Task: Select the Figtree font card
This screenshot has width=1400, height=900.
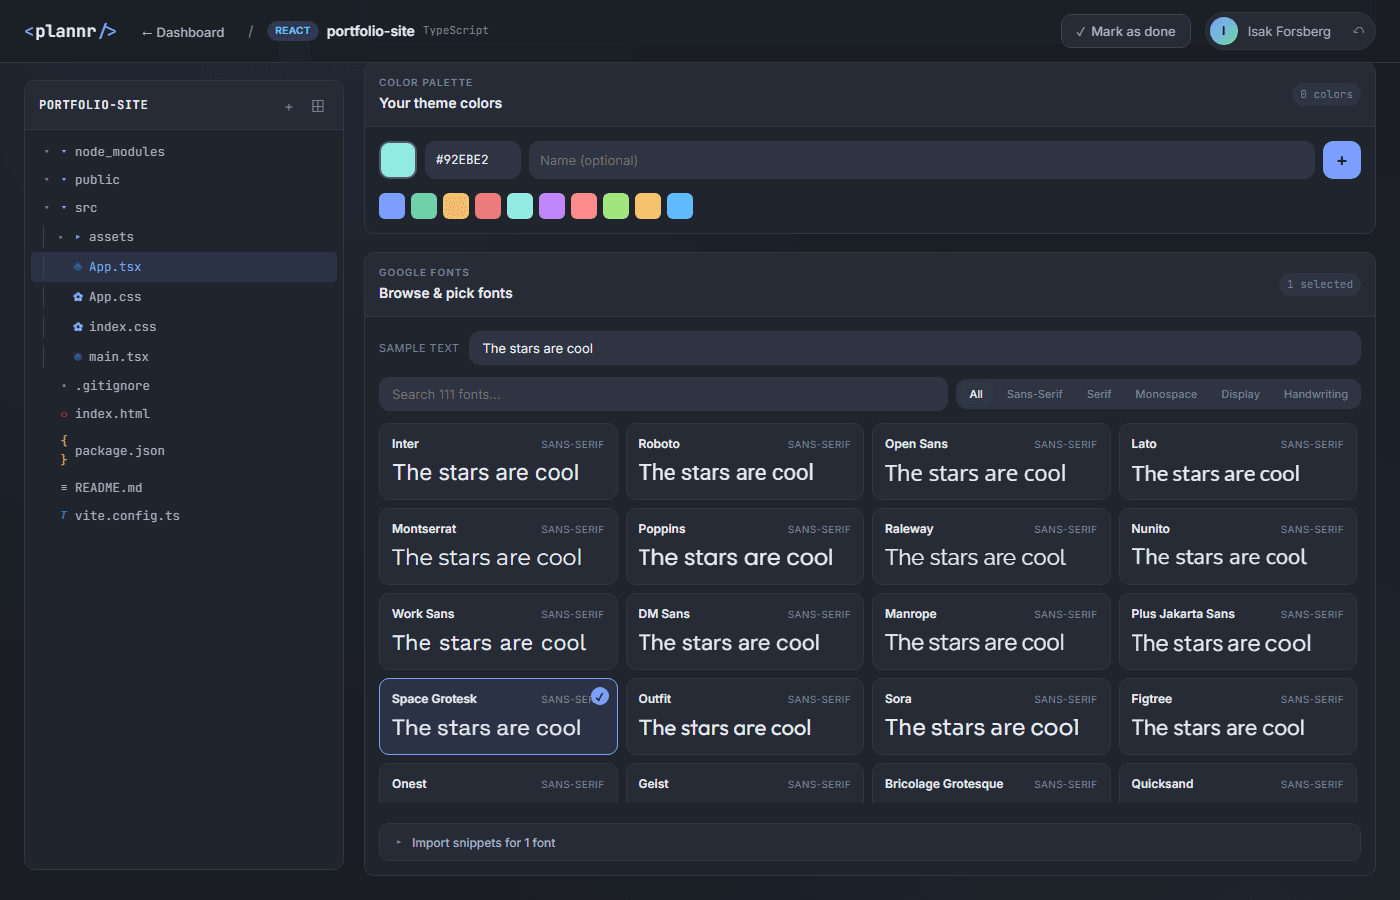Action: coord(1237,716)
